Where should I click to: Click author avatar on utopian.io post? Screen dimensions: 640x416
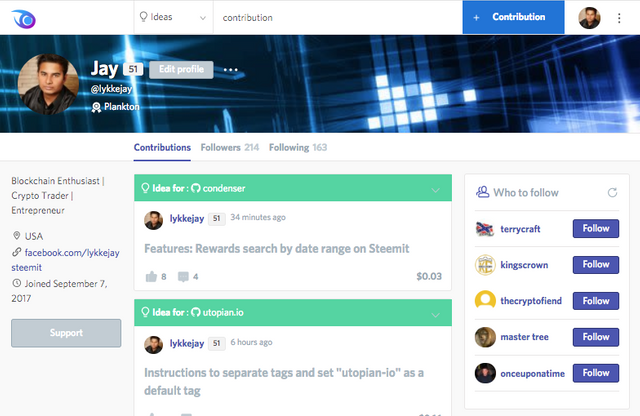click(x=153, y=345)
